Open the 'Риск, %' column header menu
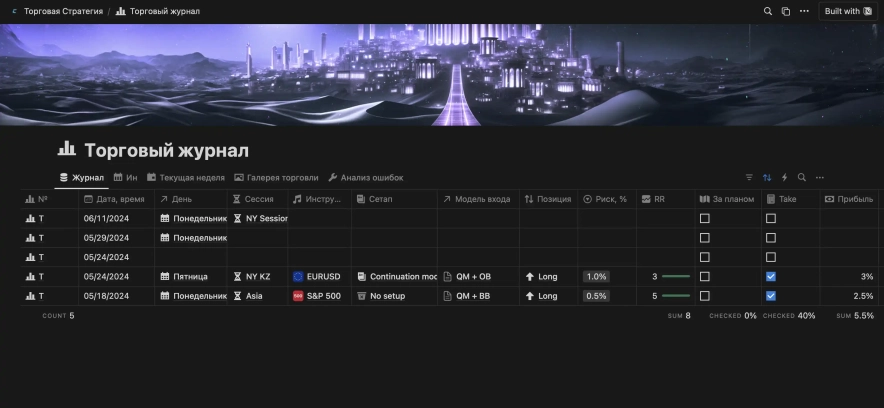The image size is (884, 408). click(608, 199)
